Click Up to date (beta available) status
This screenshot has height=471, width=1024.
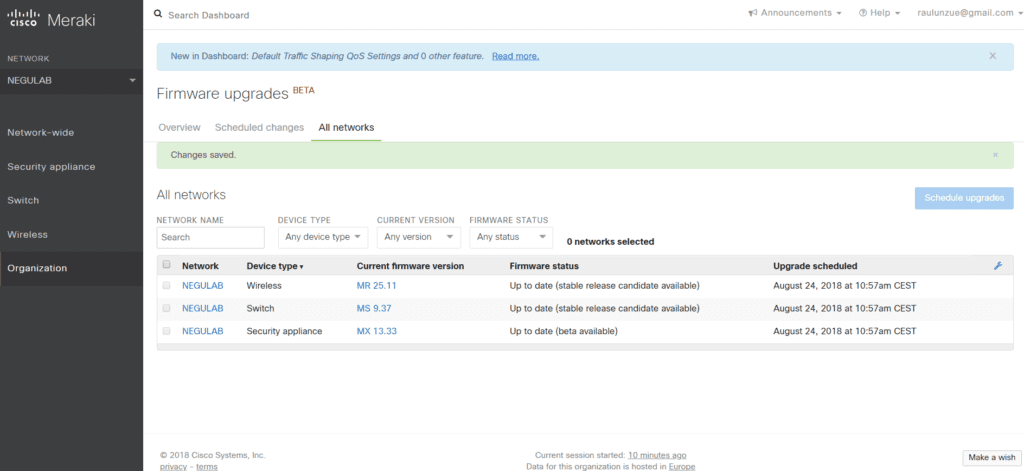tap(564, 331)
